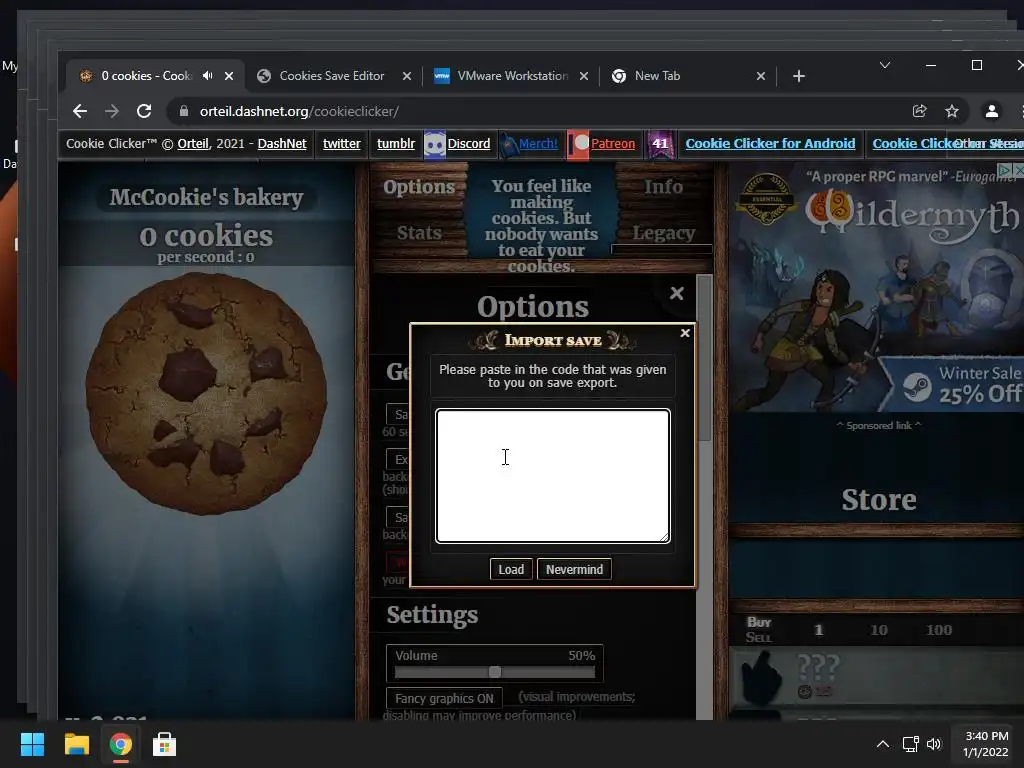Open File Explorer from taskbar
Screen dimensions: 1024x768
coord(76,744)
